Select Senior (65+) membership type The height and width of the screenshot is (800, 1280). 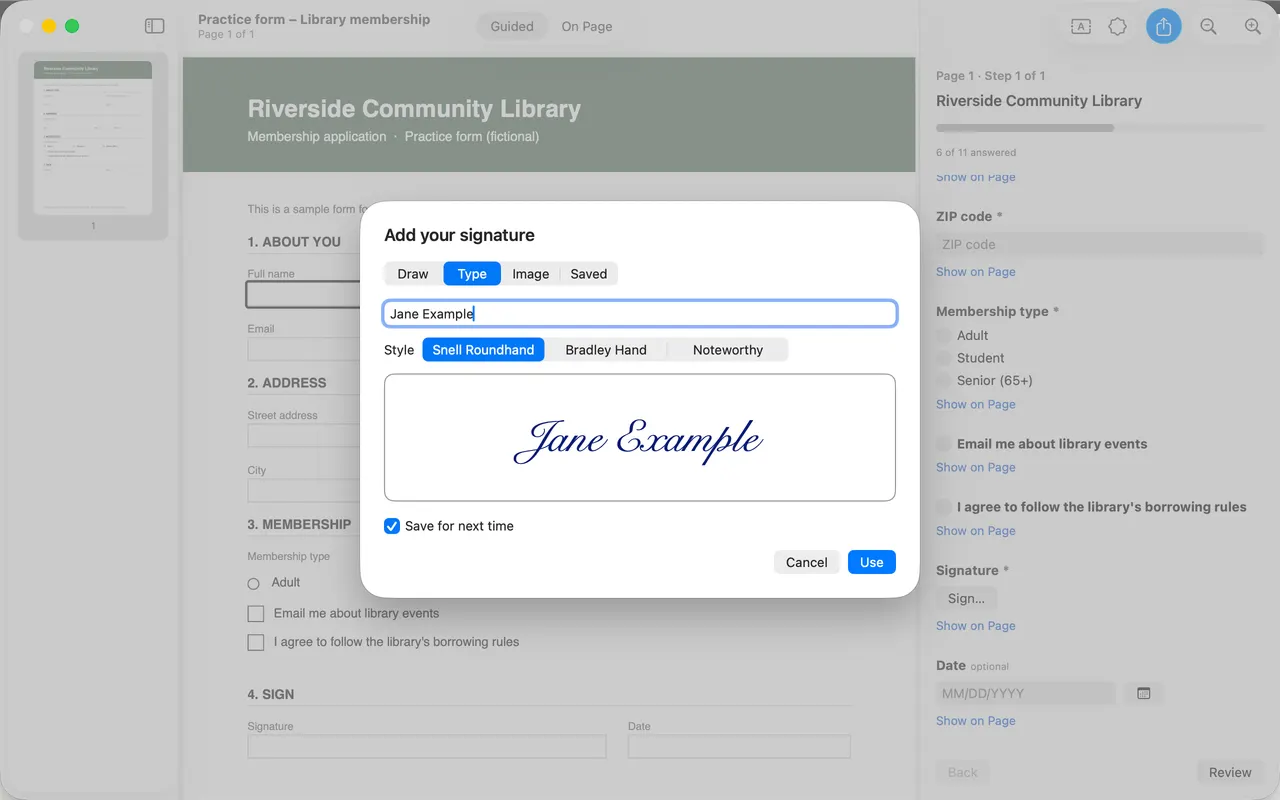point(943,381)
